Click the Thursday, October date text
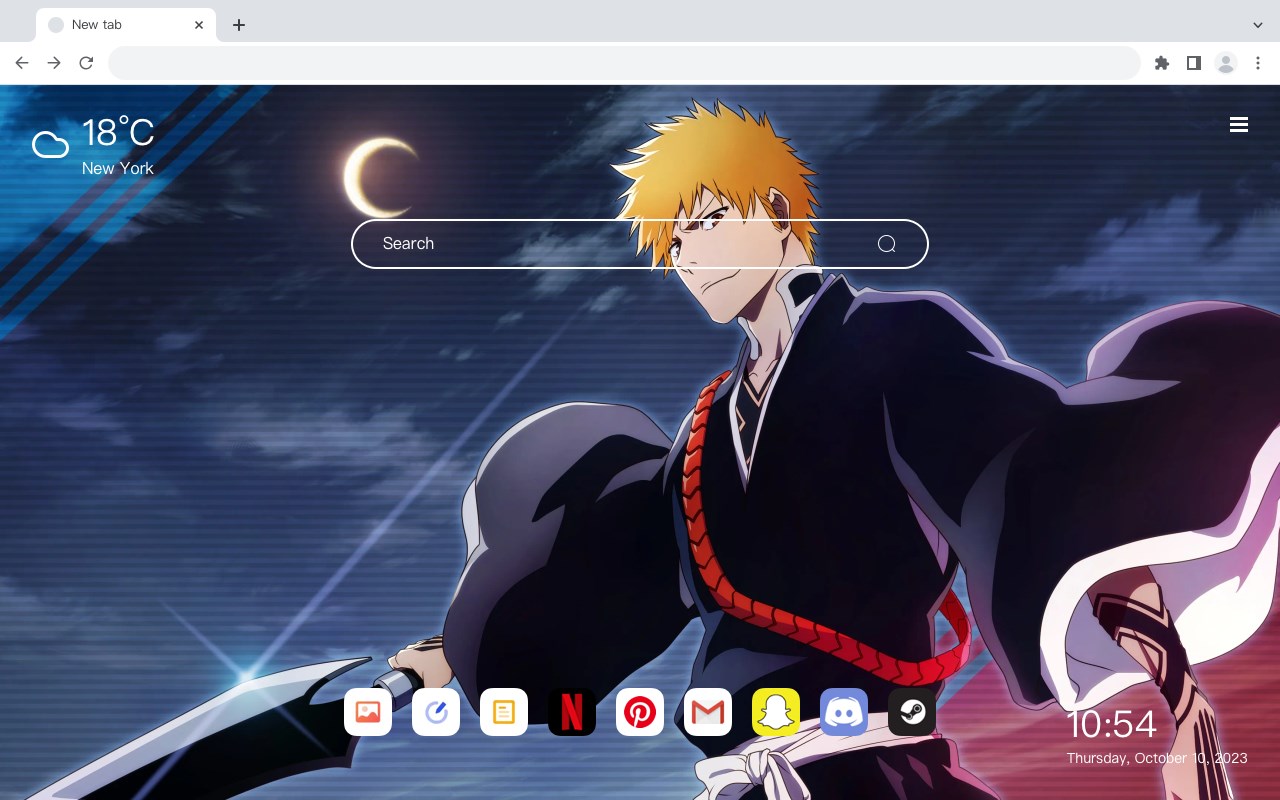Viewport: 1280px width, 800px height. [1157, 758]
